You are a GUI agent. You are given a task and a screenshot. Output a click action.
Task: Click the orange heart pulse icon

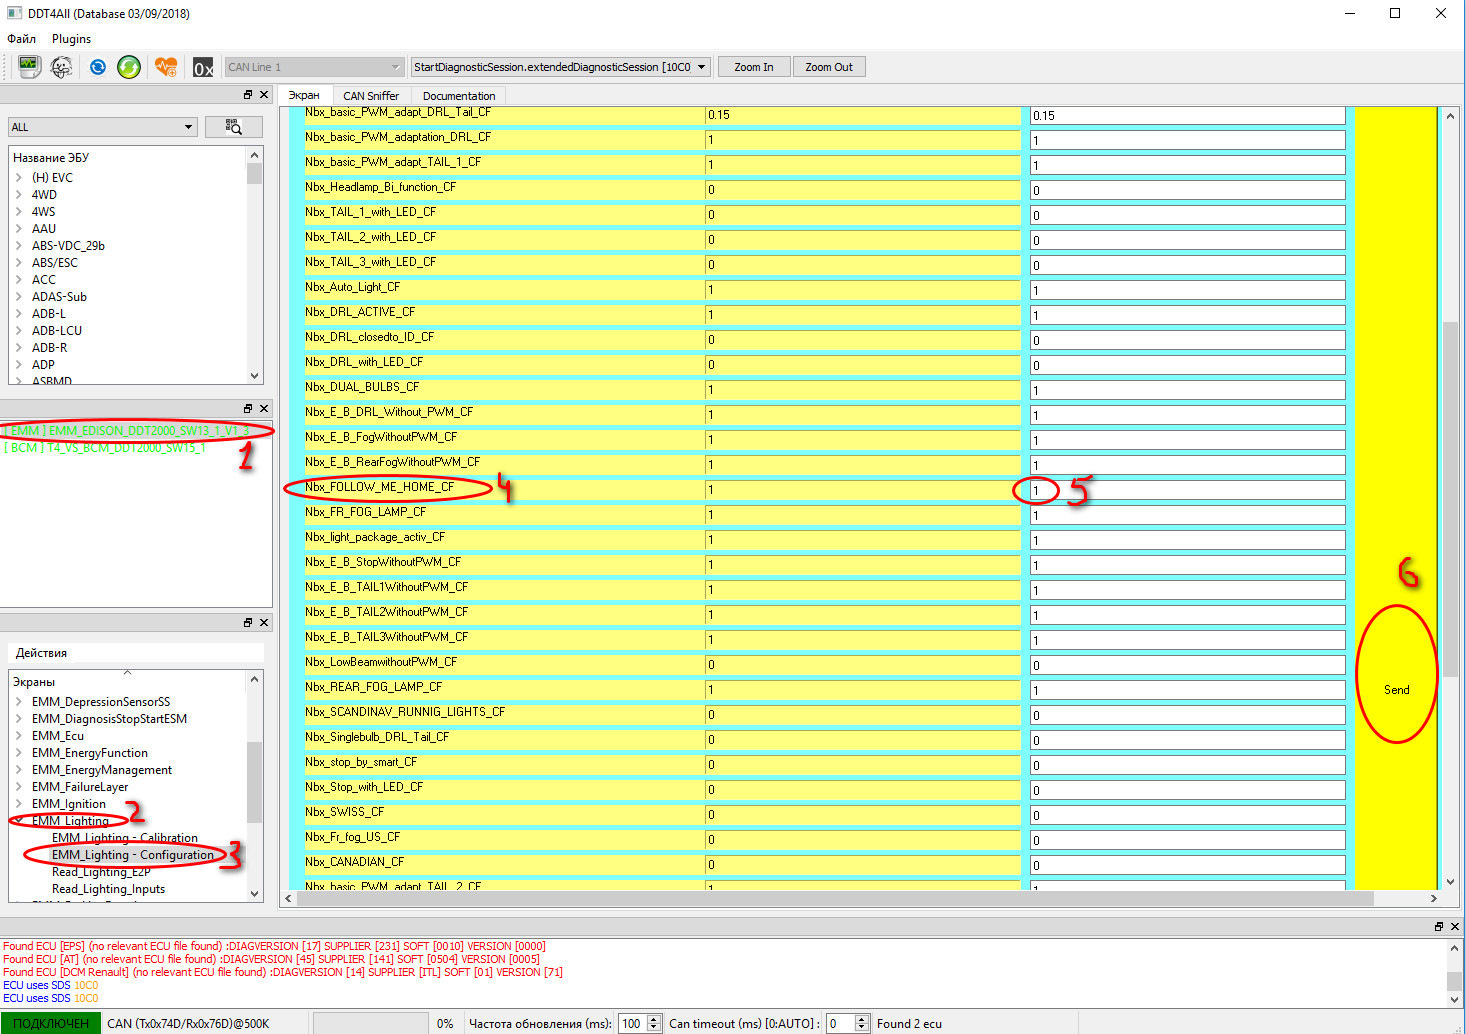[x=166, y=67]
